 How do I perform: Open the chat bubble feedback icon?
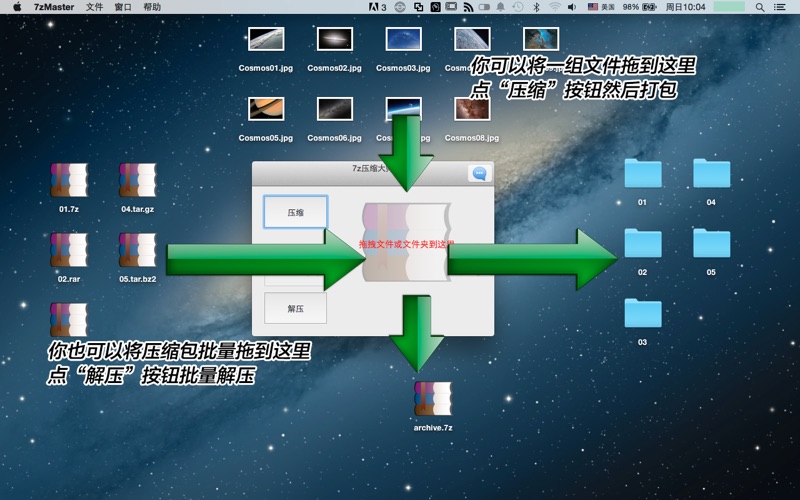tap(480, 173)
